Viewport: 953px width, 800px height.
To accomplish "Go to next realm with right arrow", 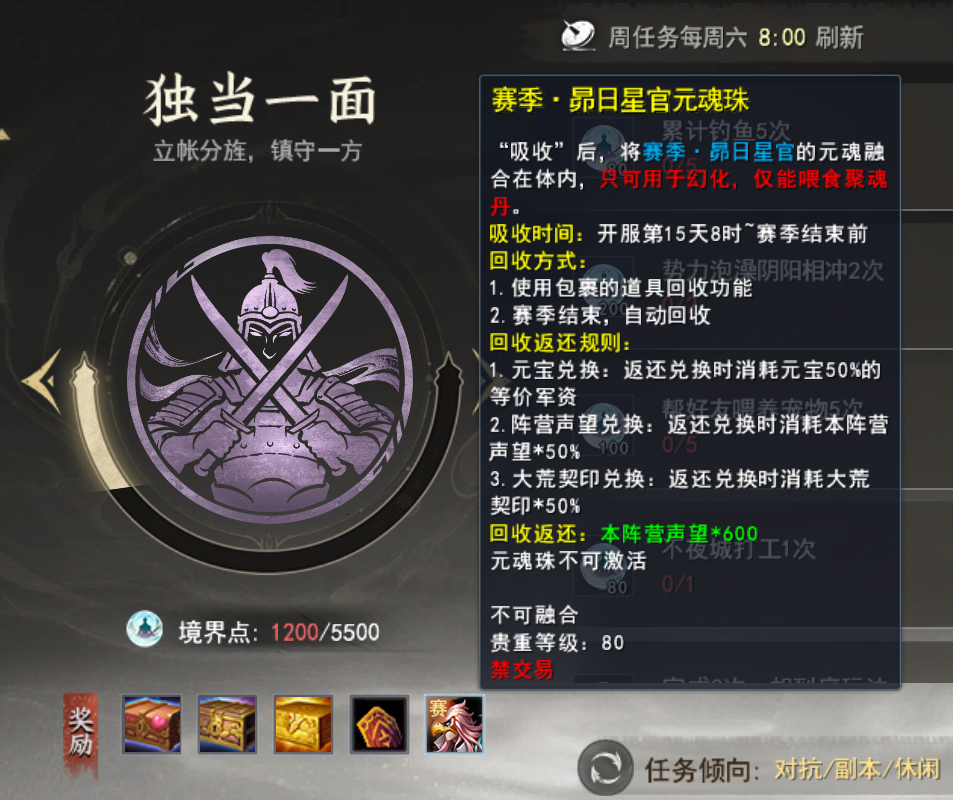I will point(477,382).
